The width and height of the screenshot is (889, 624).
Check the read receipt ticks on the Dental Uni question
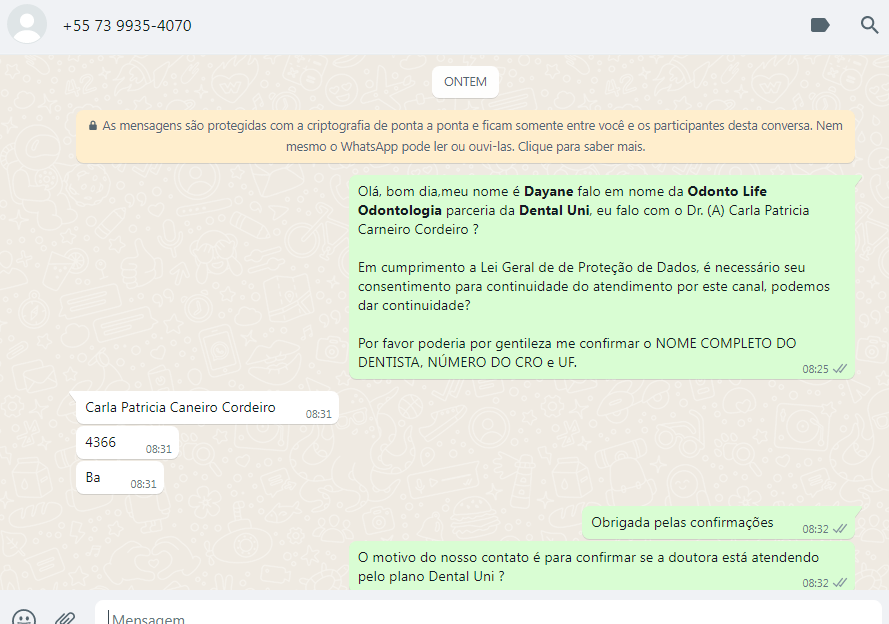840,583
